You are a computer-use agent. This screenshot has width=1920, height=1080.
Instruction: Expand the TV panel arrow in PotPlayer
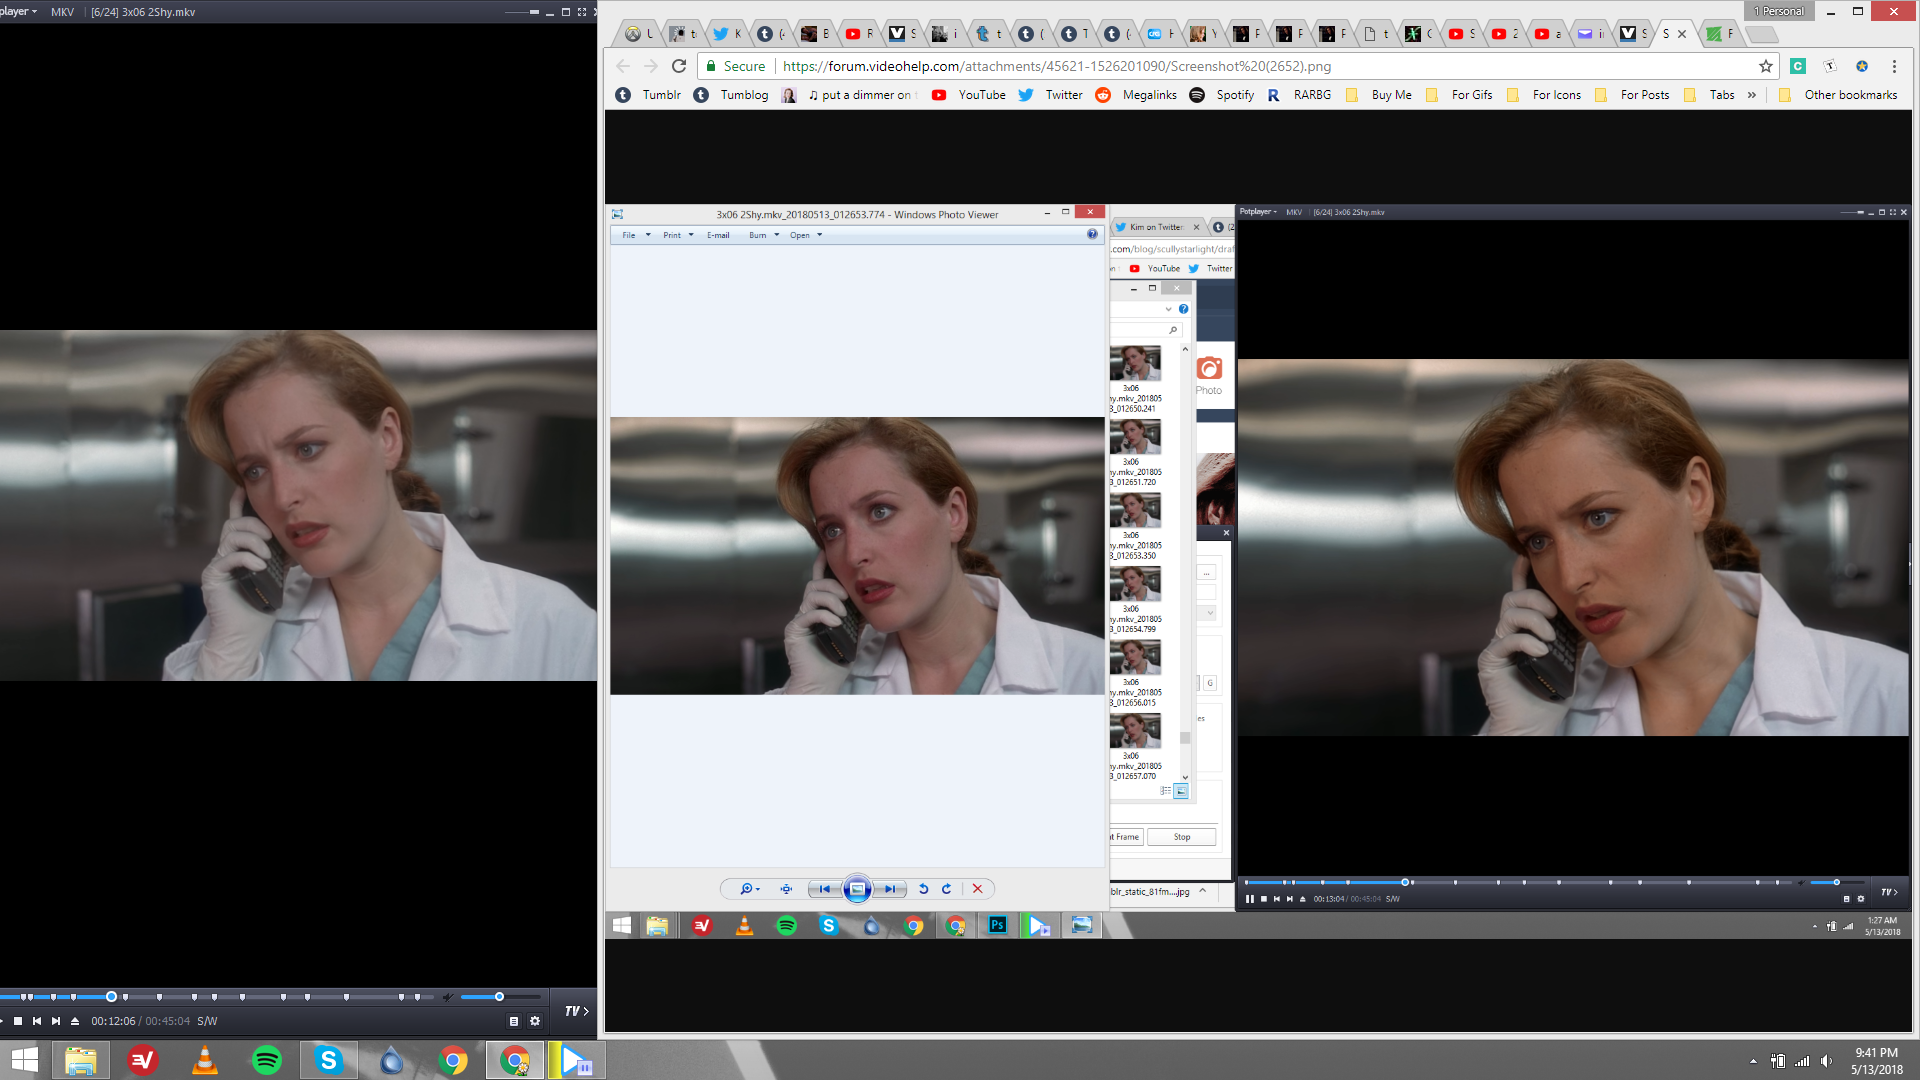coord(577,1011)
